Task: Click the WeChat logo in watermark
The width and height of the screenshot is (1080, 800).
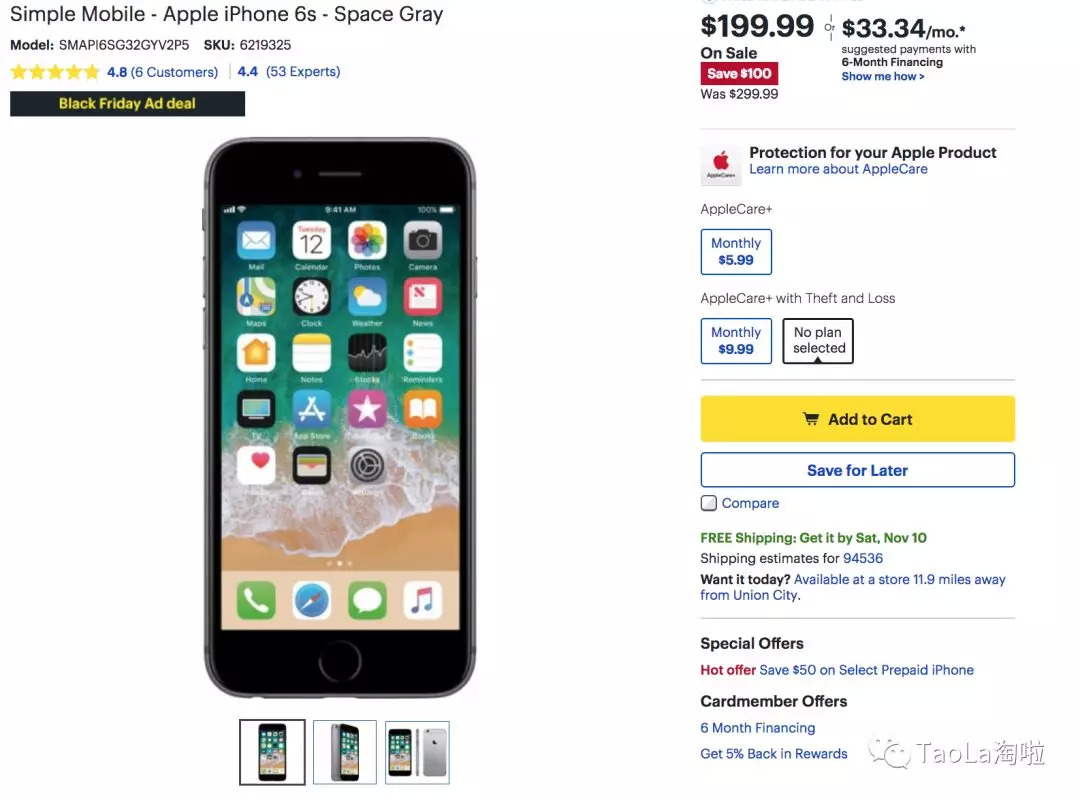Action: [x=889, y=752]
